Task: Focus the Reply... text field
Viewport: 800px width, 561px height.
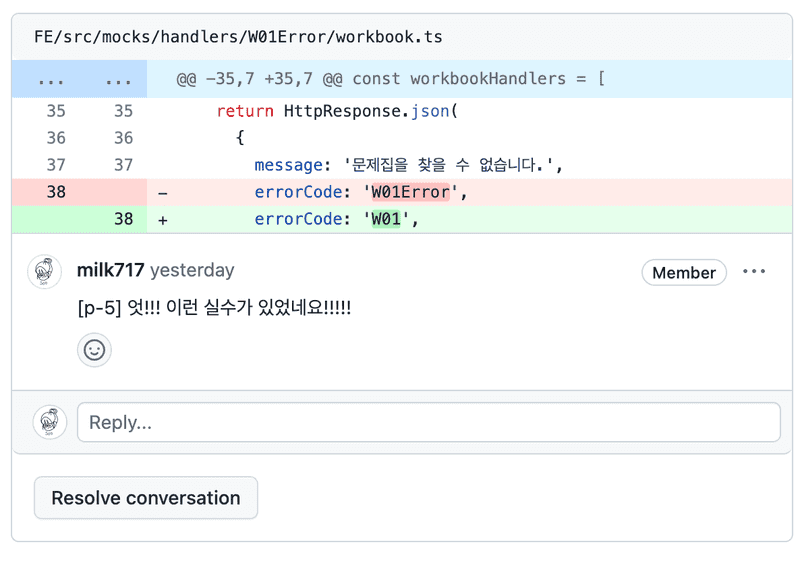Action: (428, 422)
